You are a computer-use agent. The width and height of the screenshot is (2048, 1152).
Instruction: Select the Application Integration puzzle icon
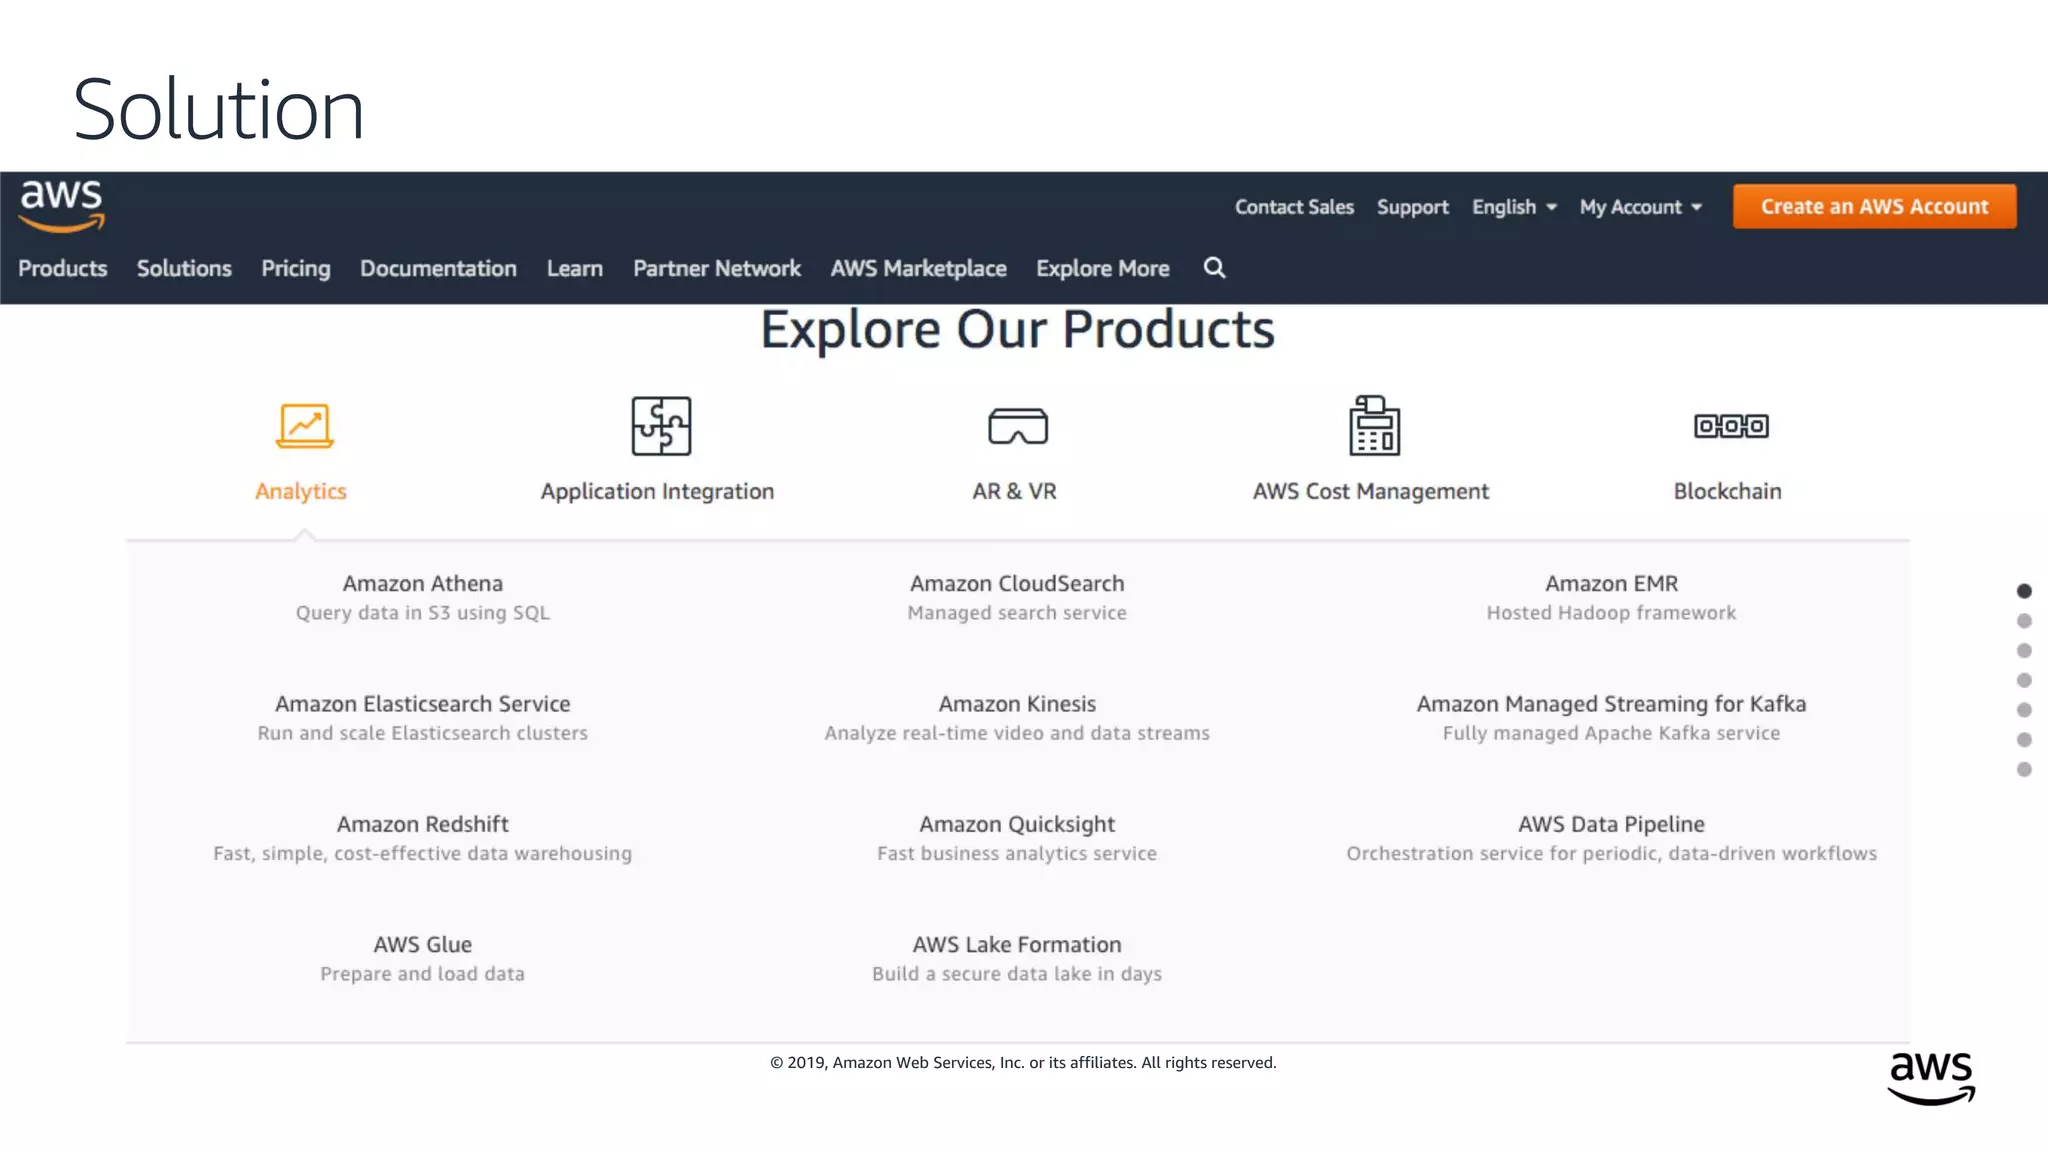(661, 426)
